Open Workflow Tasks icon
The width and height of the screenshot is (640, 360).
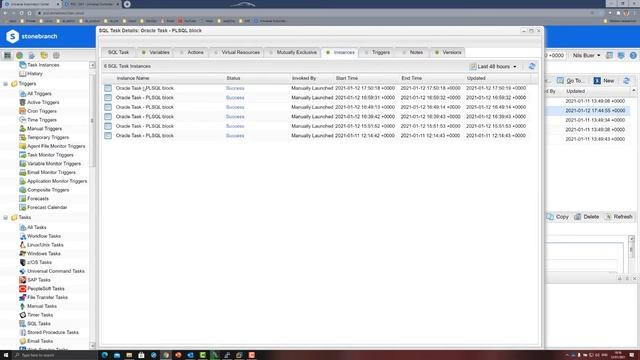(23, 236)
